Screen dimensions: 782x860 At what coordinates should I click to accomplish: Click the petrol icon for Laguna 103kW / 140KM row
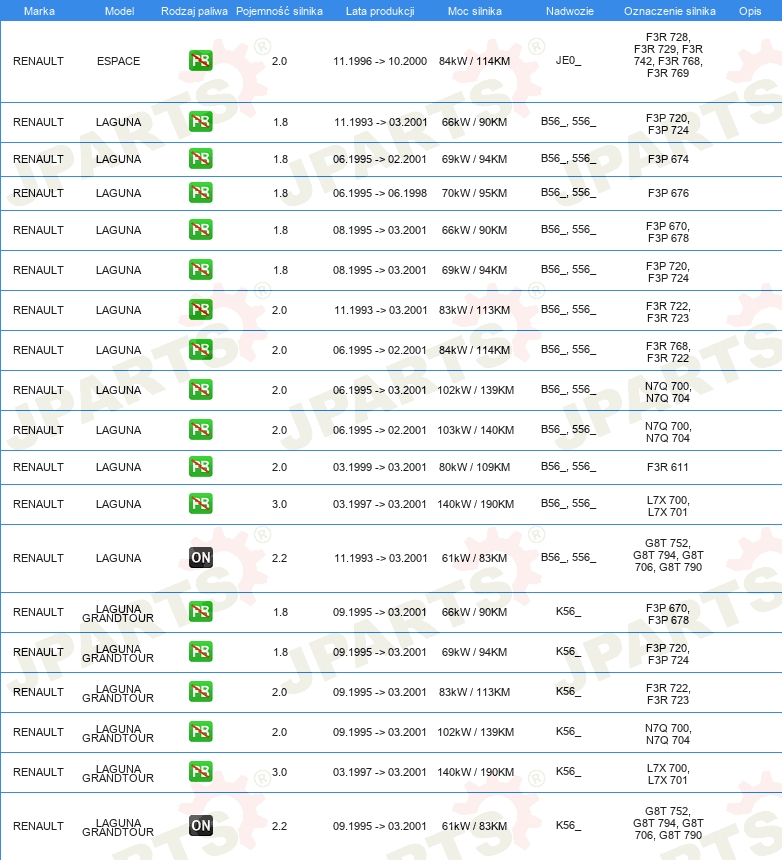(x=201, y=429)
